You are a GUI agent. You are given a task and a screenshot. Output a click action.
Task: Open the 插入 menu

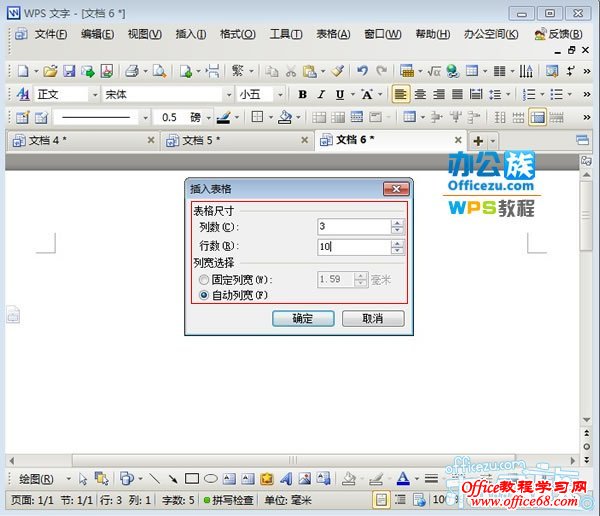(x=191, y=34)
